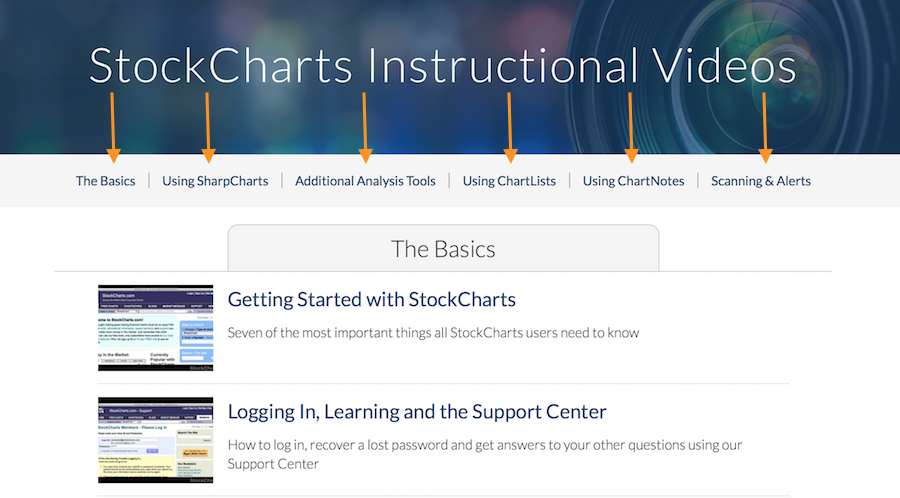Click the 'Seven of the most important things' description
This screenshot has width=900, height=498.
coord(433,332)
